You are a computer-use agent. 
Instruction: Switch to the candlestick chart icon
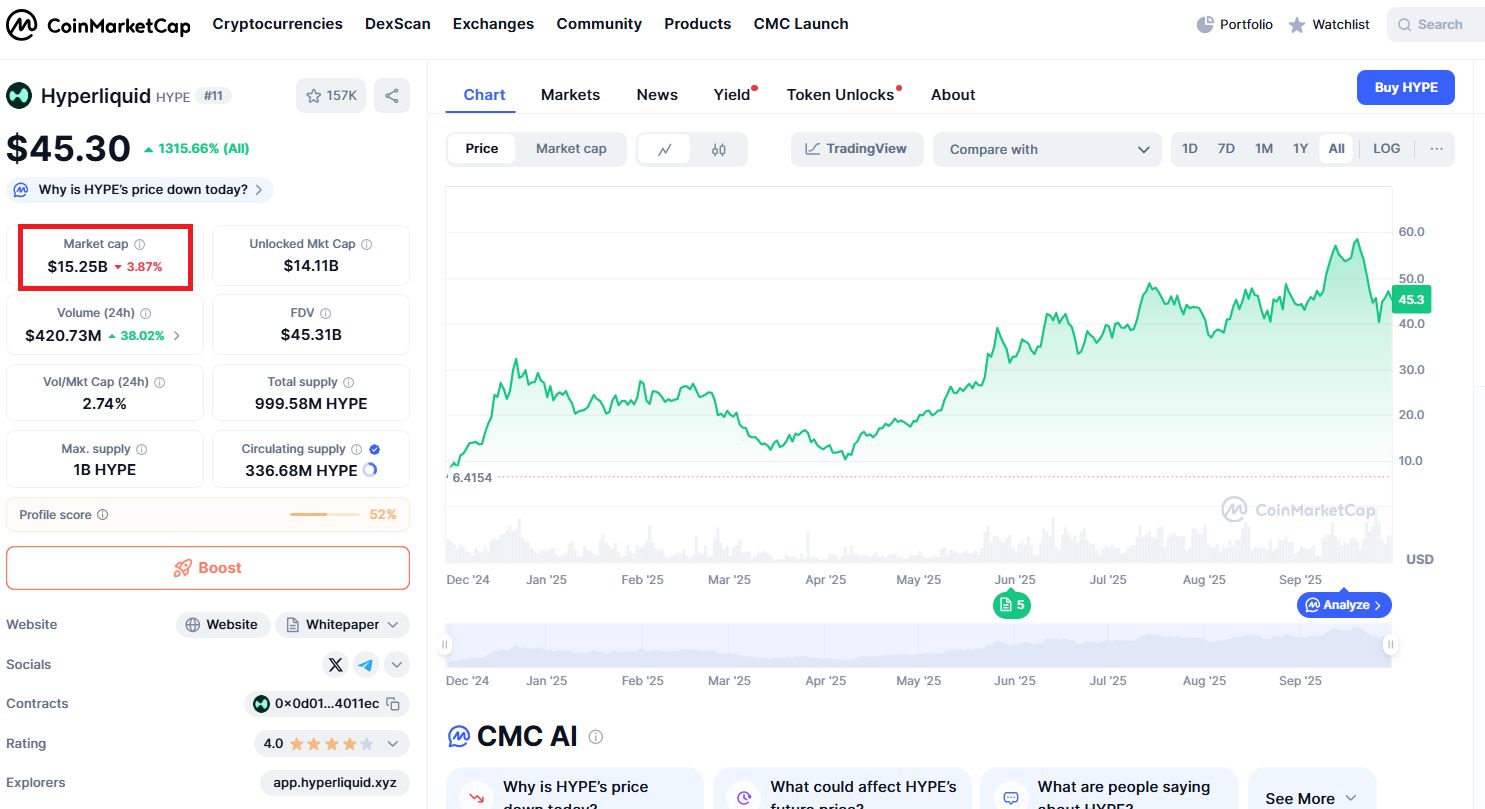point(719,149)
